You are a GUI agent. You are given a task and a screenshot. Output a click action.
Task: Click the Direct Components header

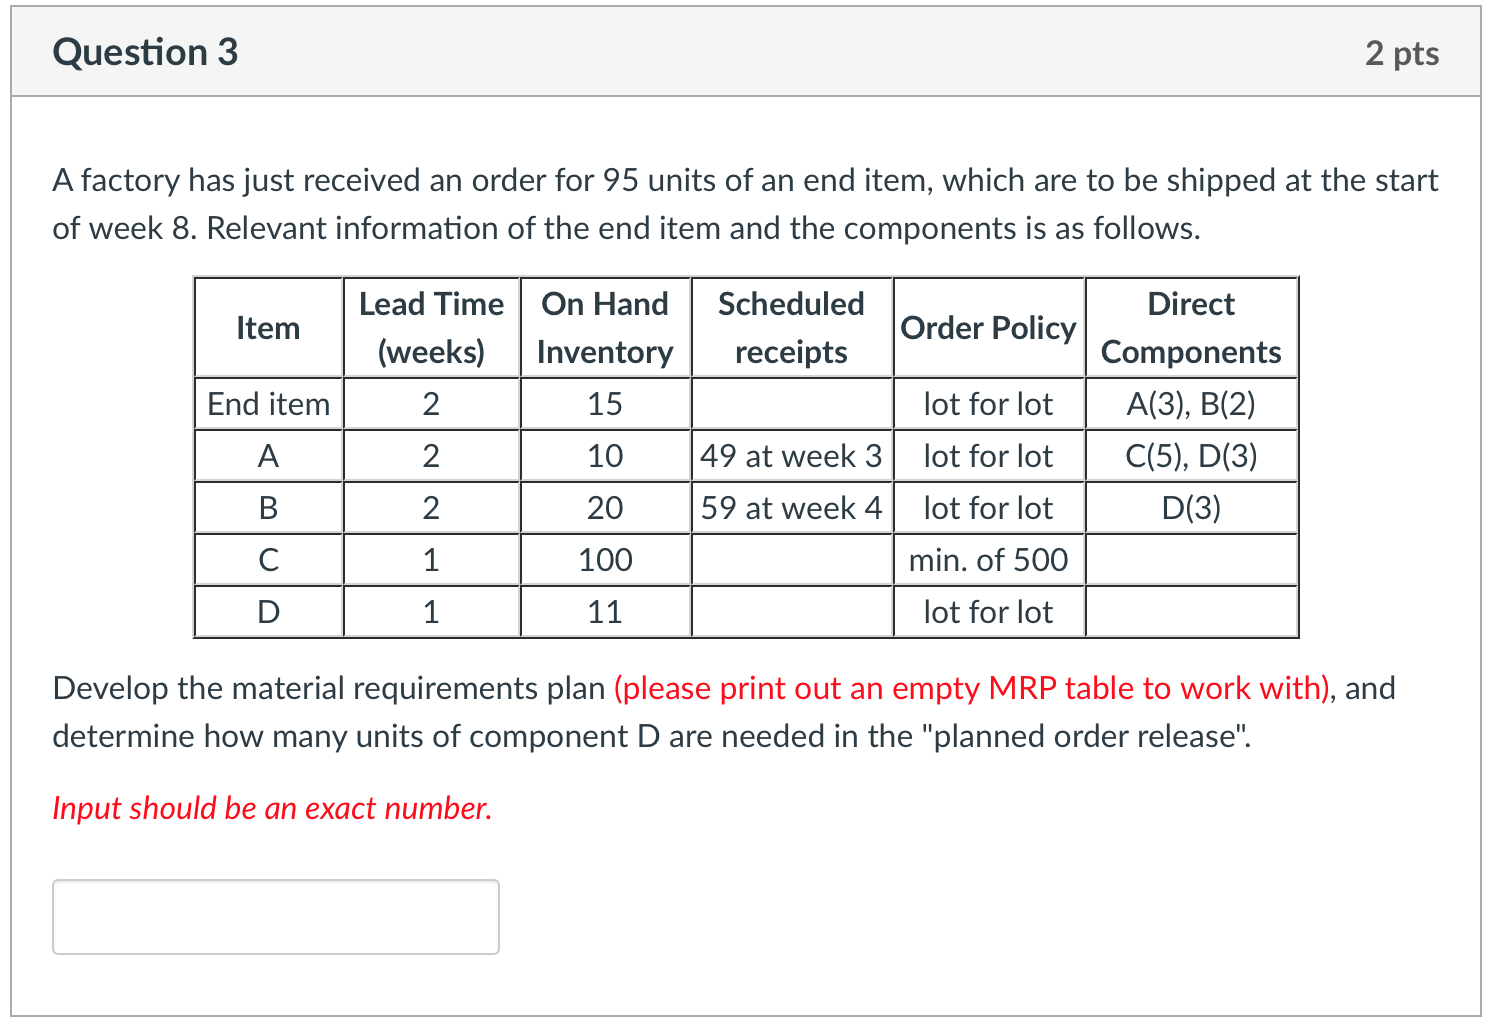1190,327
